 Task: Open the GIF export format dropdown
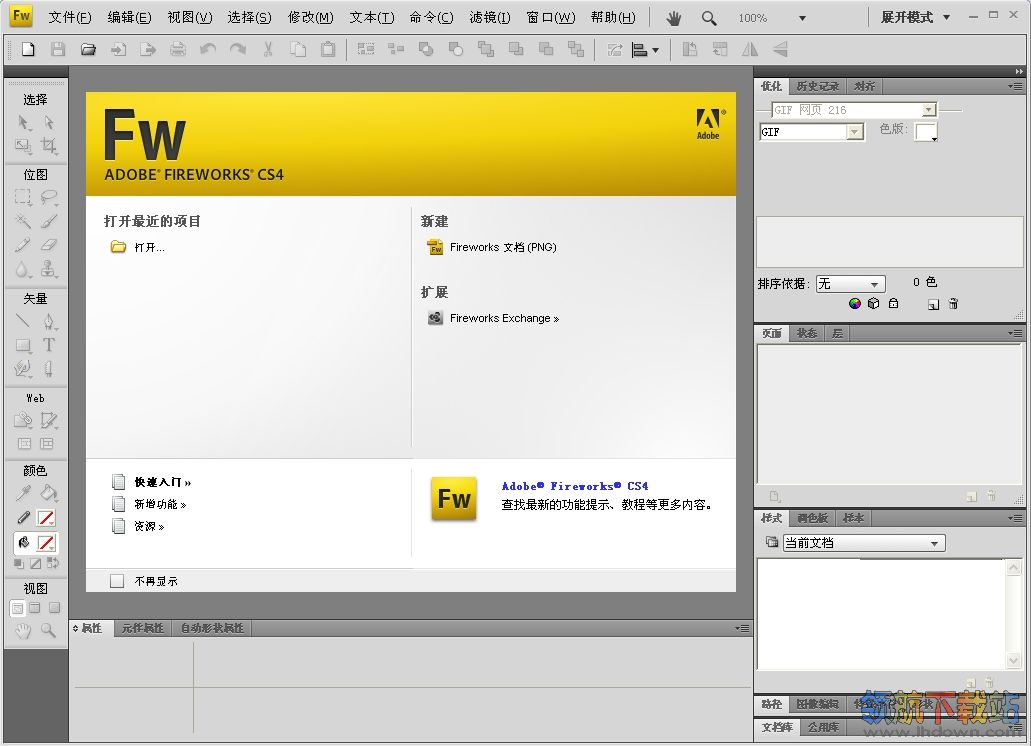(854, 132)
